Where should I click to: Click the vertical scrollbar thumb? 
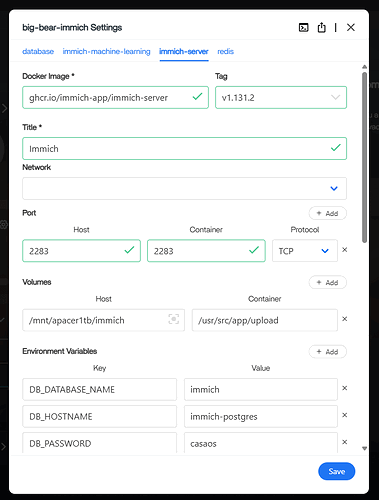(365, 157)
